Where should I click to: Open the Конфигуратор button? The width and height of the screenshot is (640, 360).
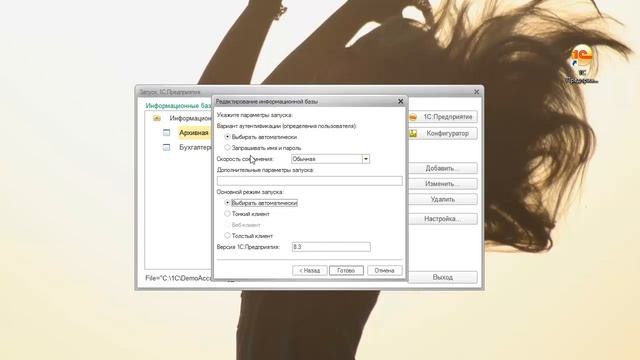coord(443,133)
